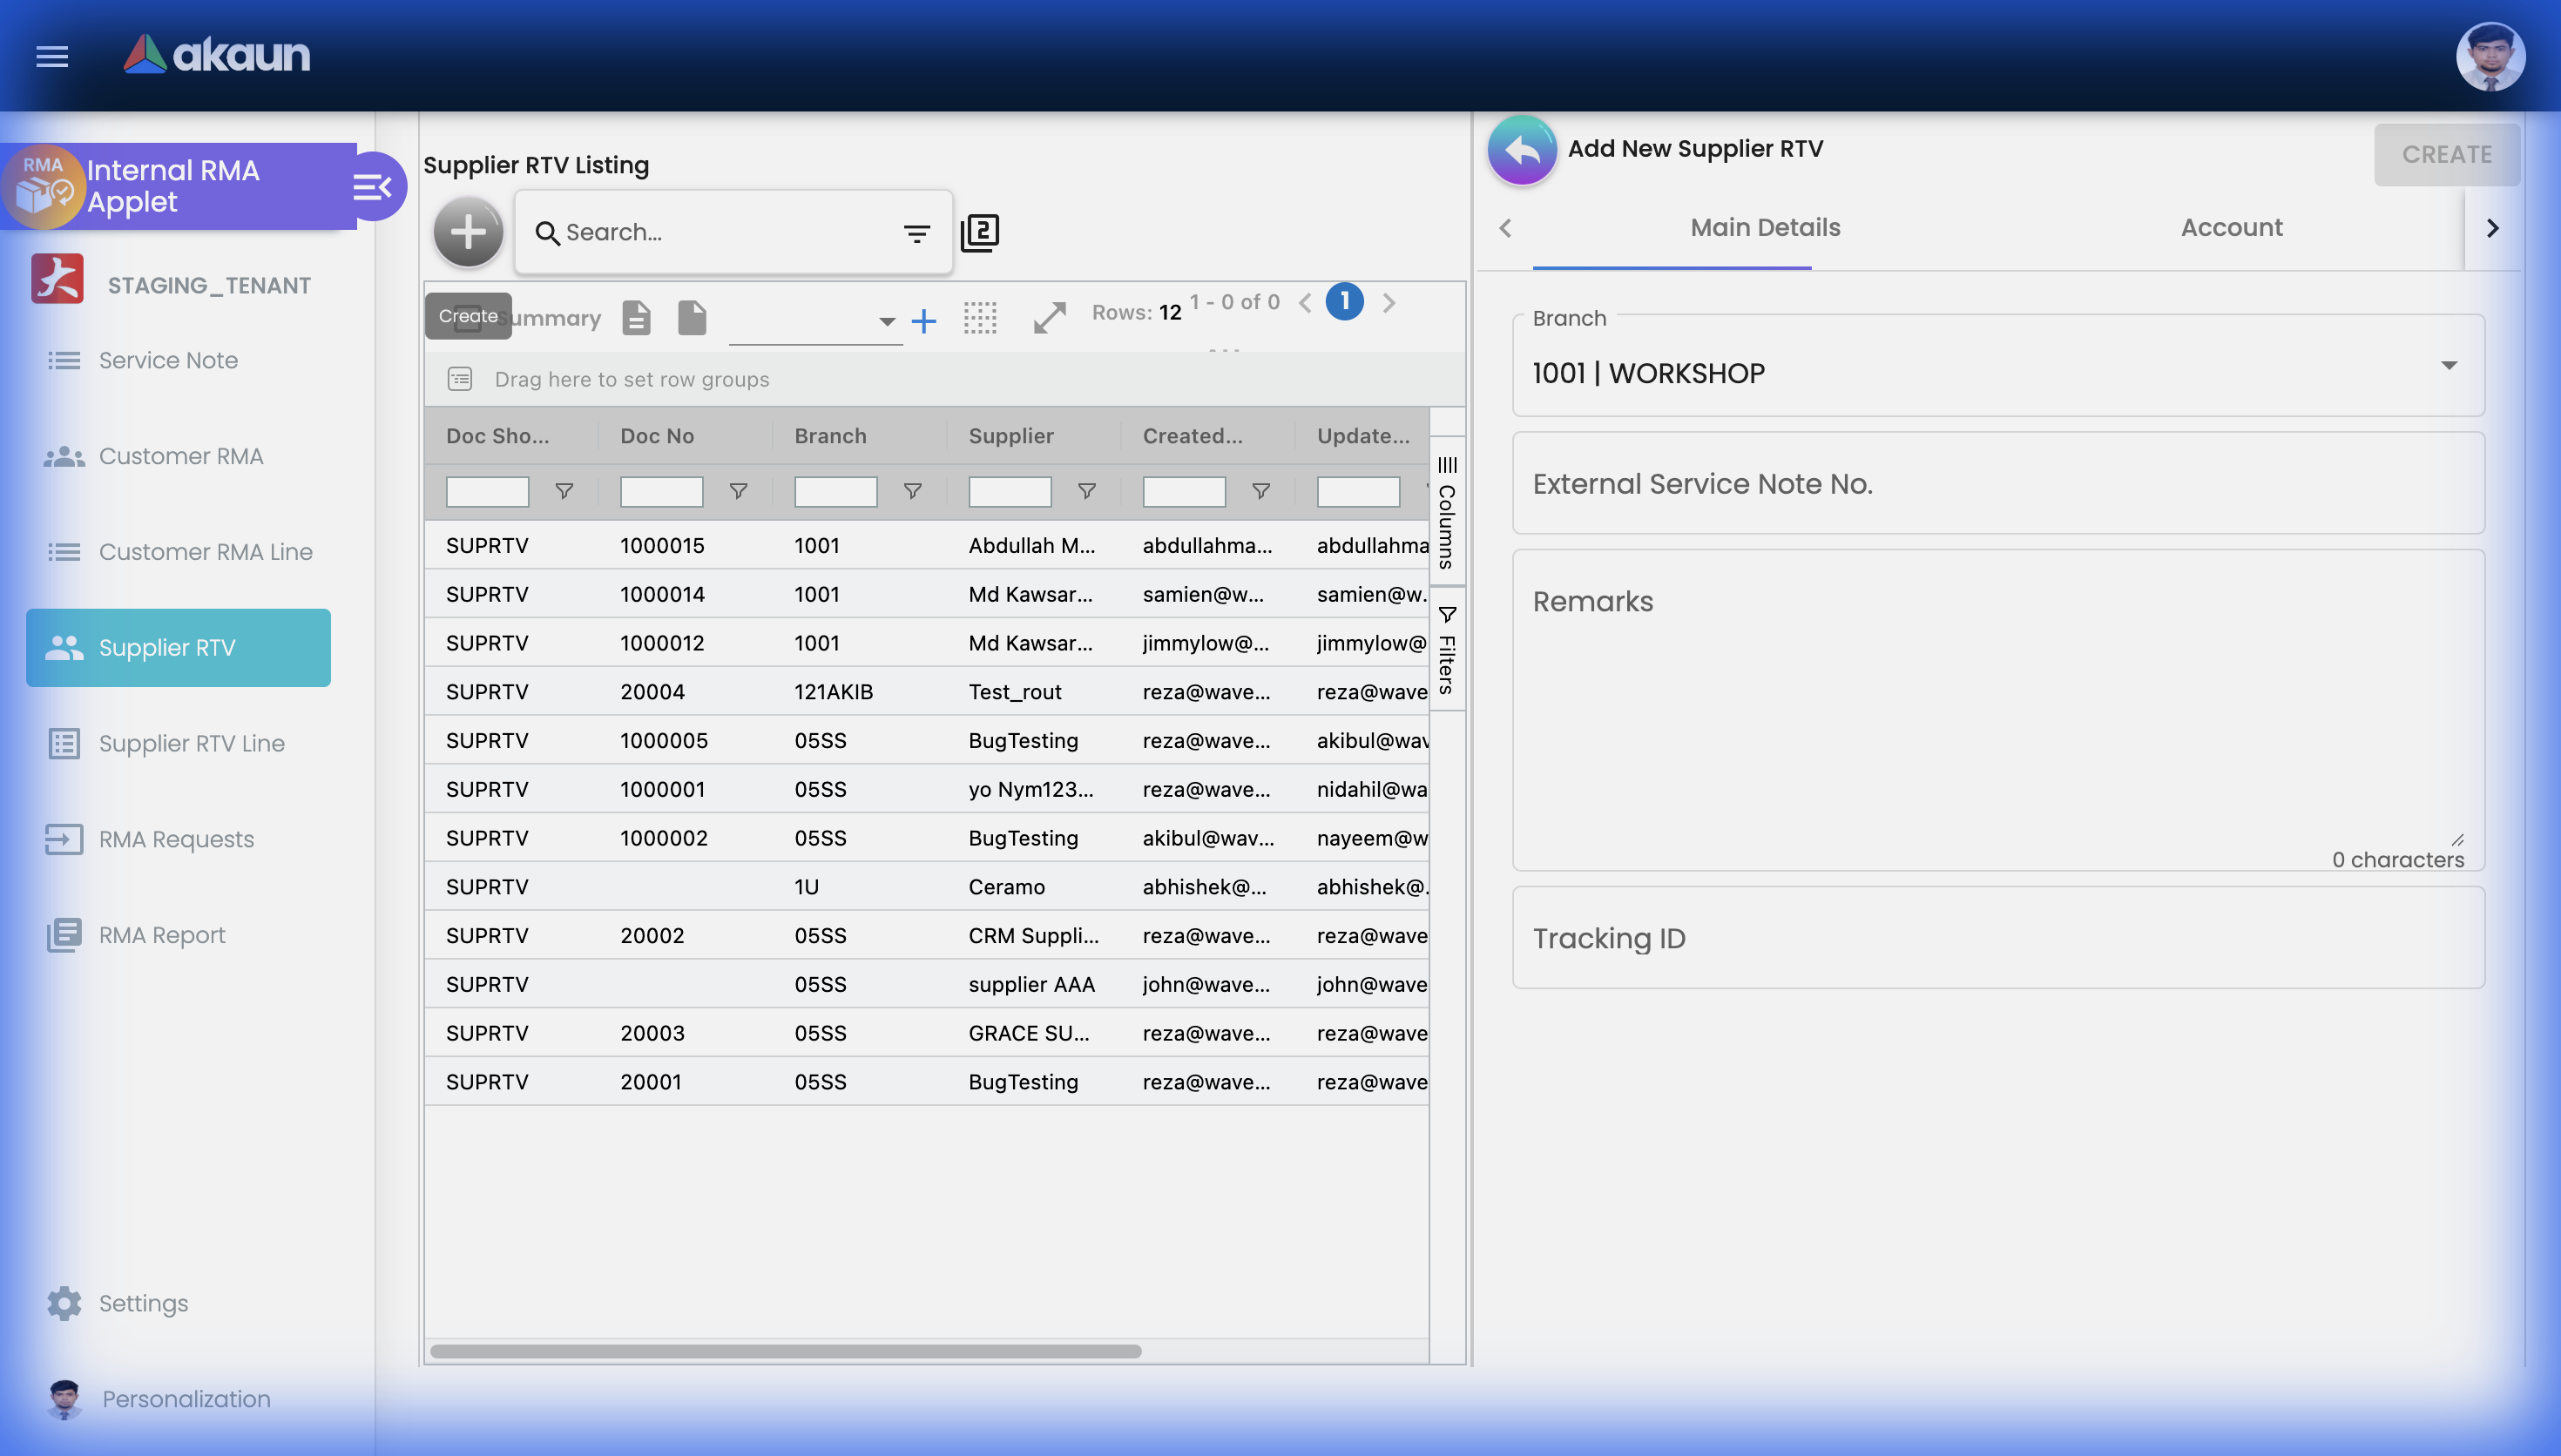The width and height of the screenshot is (2561, 1456).
Task: Switch to the Account tab
Action: point(2230,227)
